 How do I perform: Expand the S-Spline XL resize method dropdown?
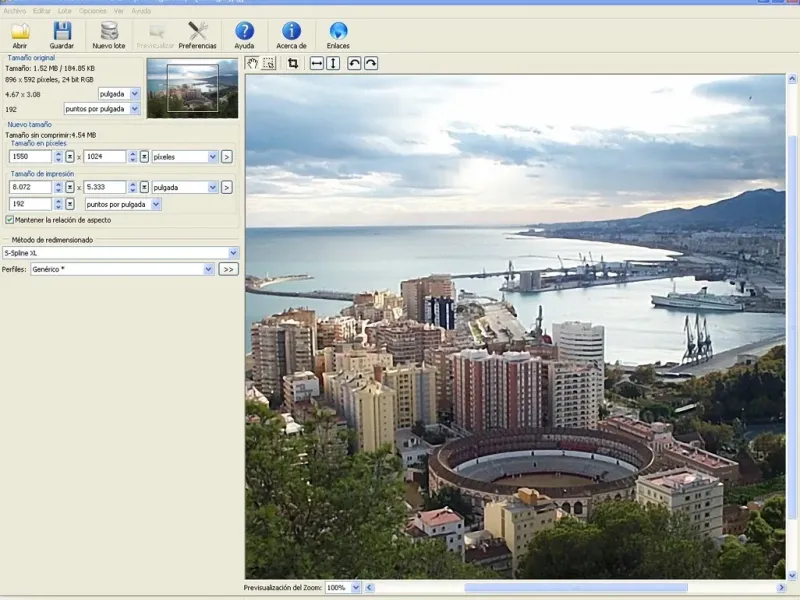pyautogui.click(x=233, y=253)
